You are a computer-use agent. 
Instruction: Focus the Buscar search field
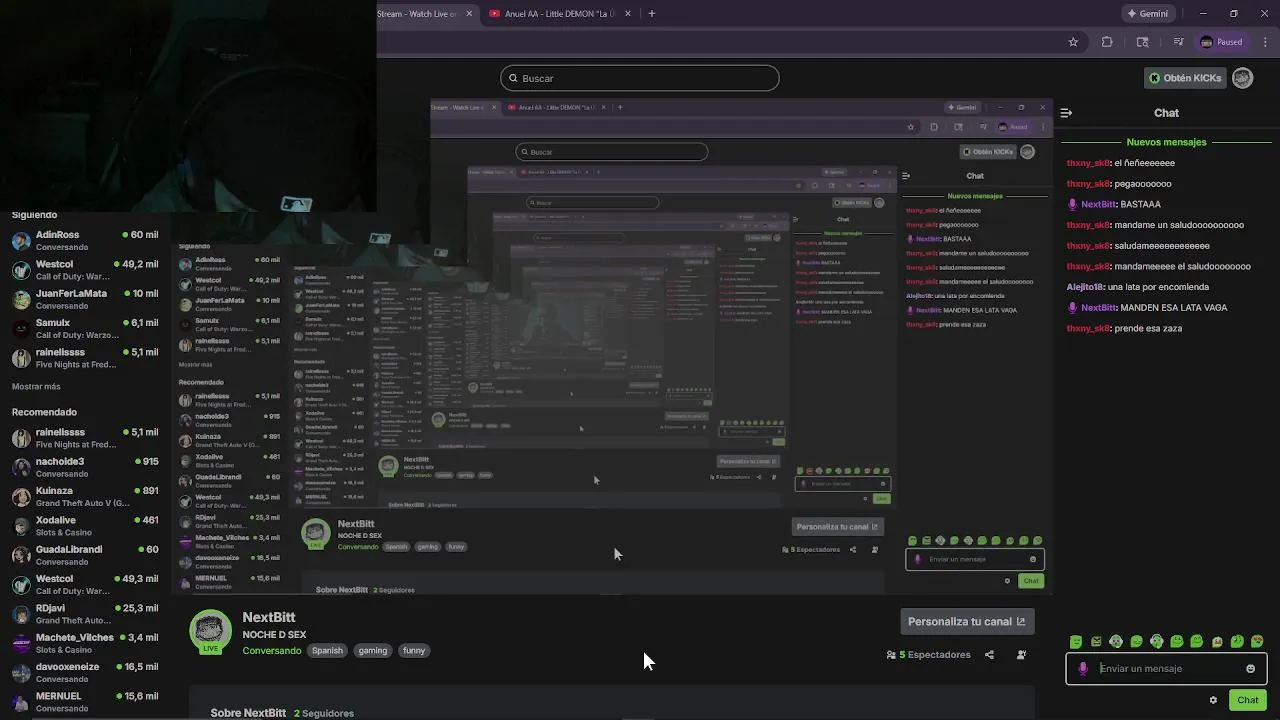640,78
